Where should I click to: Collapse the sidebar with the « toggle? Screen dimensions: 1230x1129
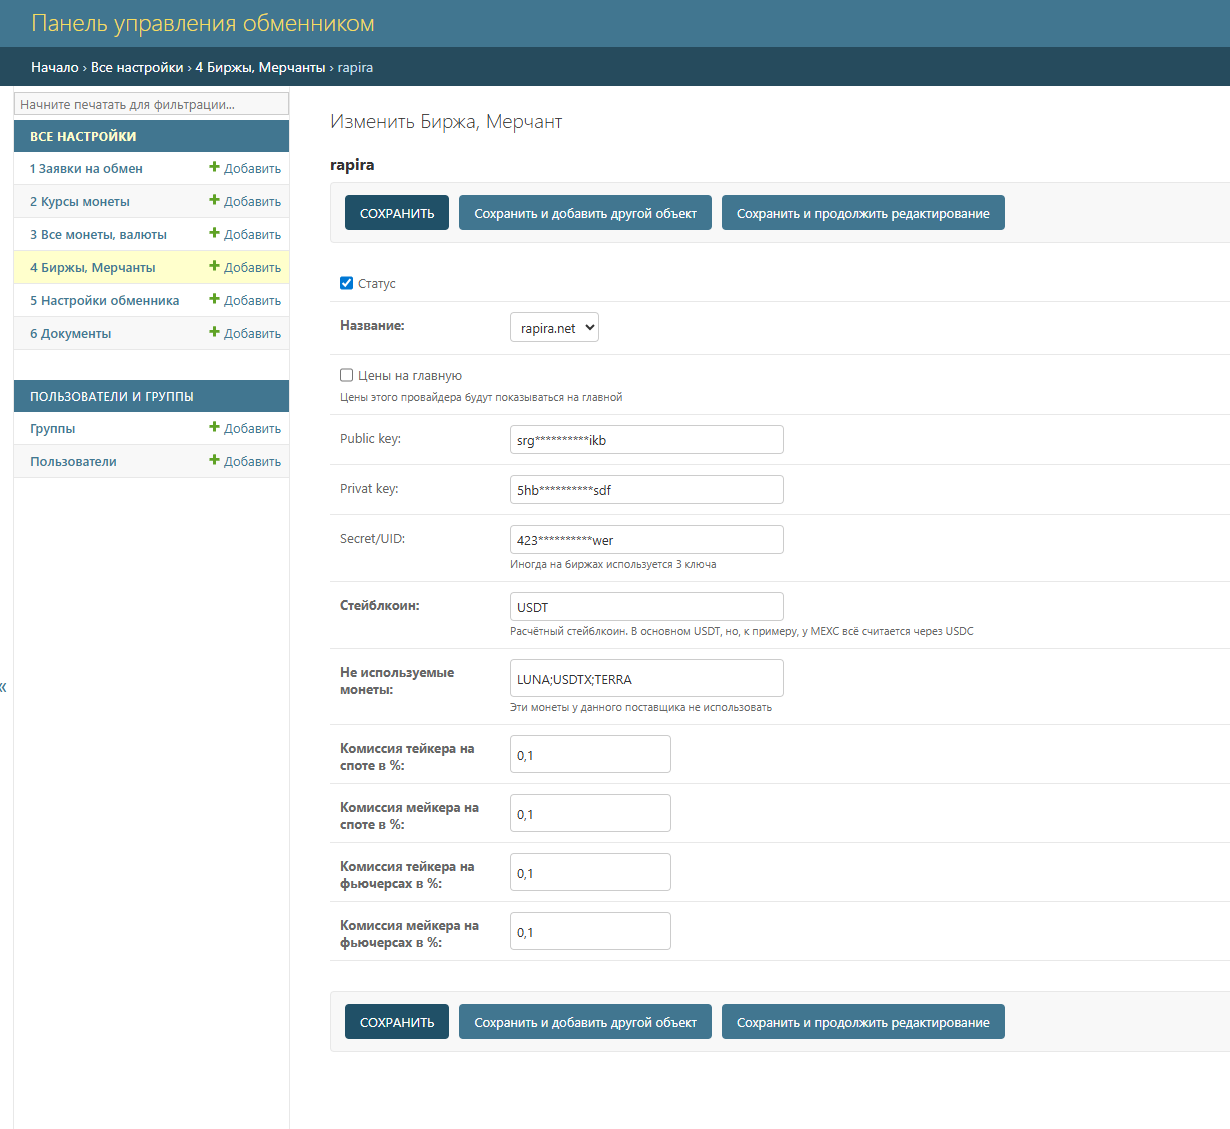[3, 687]
